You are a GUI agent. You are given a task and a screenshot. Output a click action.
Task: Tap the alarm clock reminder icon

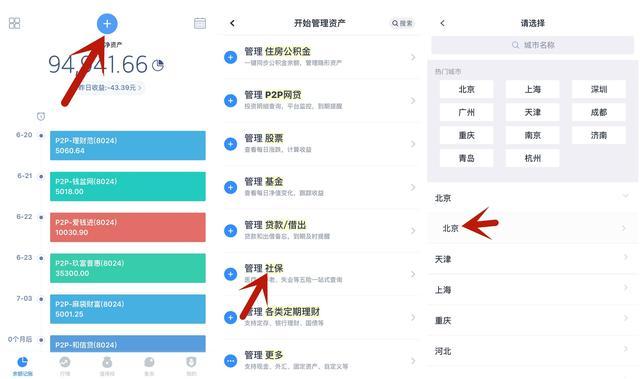pos(41,117)
